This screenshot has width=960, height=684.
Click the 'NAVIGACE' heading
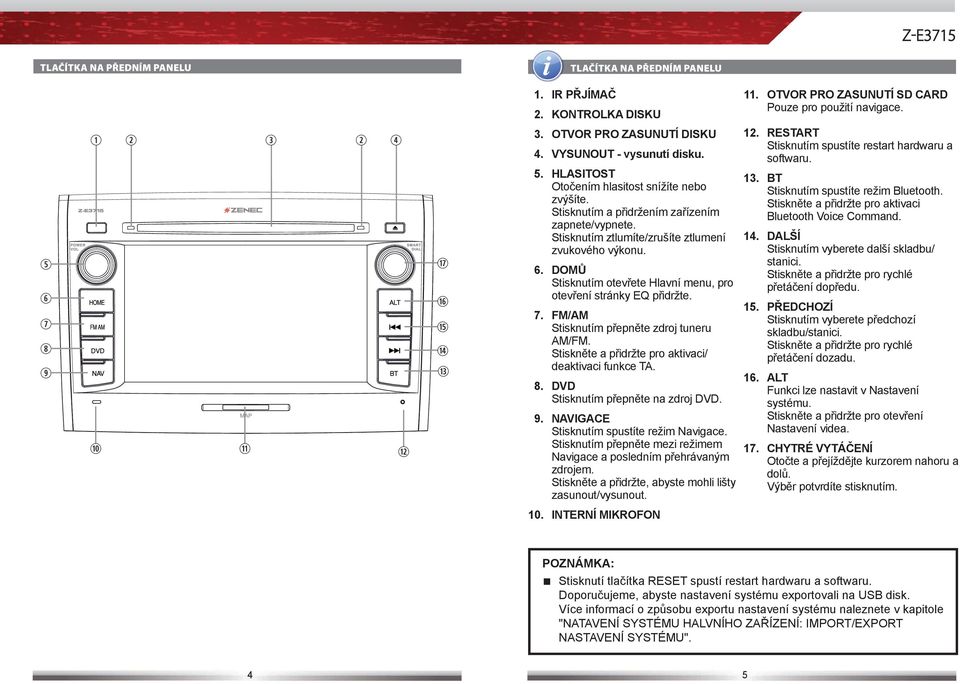pos(580,419)
